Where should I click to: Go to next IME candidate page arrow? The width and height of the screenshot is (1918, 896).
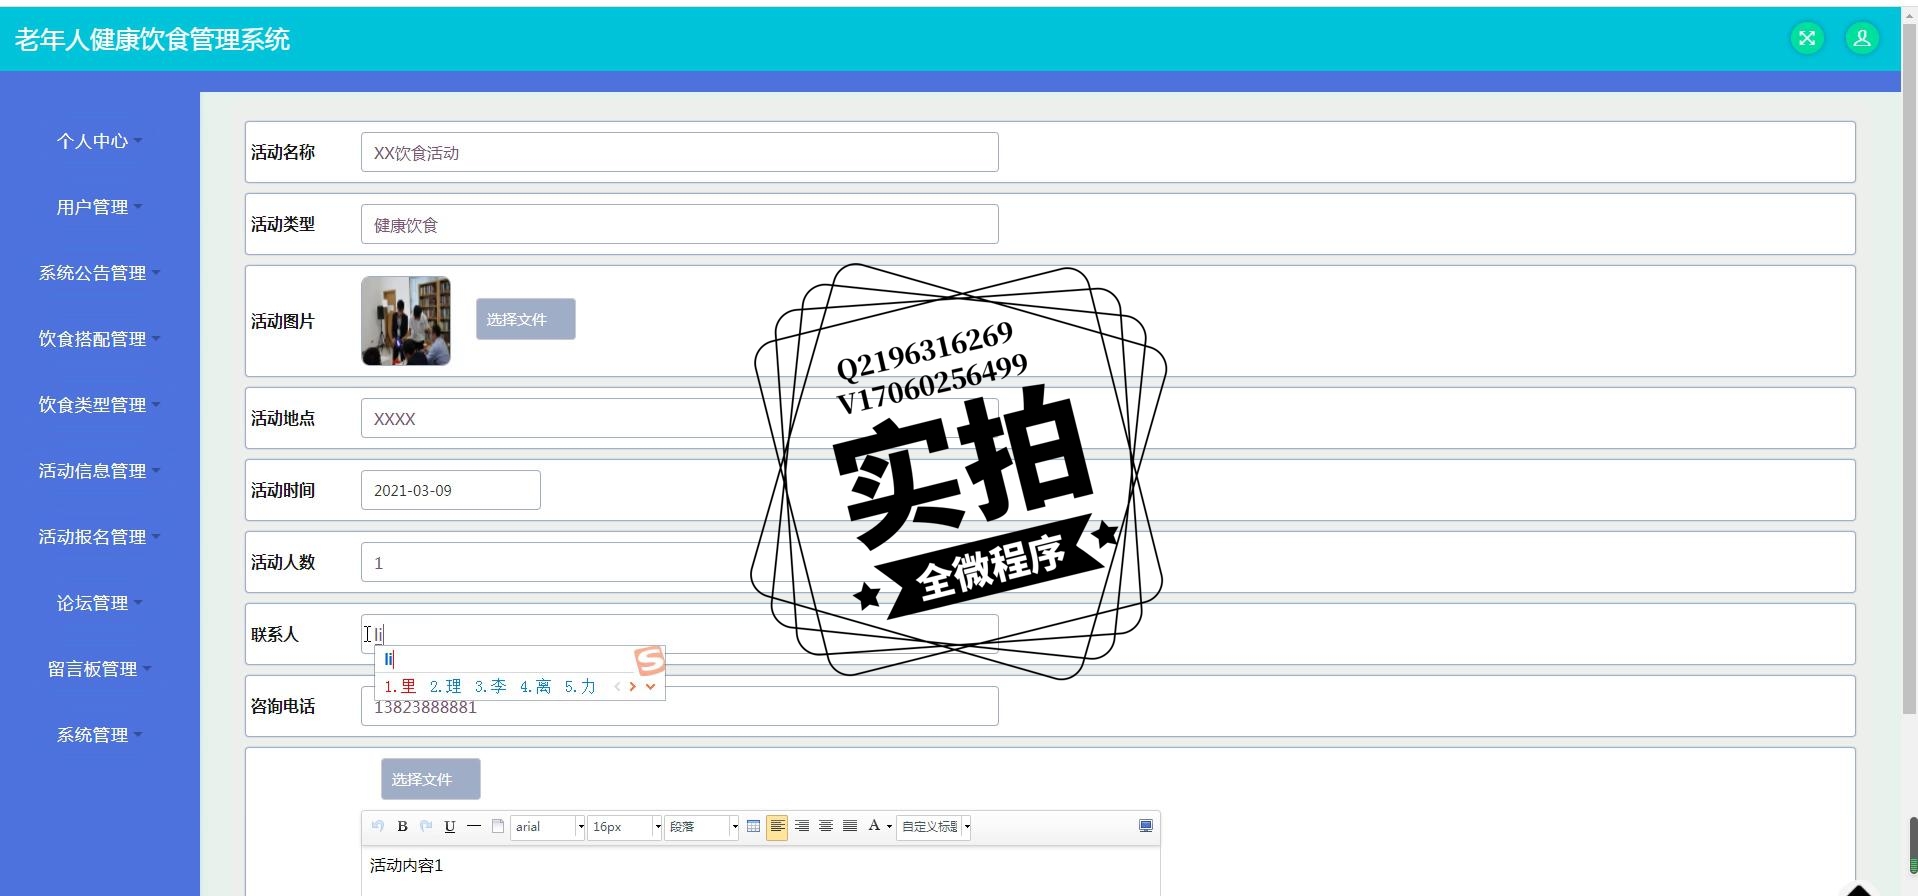click(633, 686)
